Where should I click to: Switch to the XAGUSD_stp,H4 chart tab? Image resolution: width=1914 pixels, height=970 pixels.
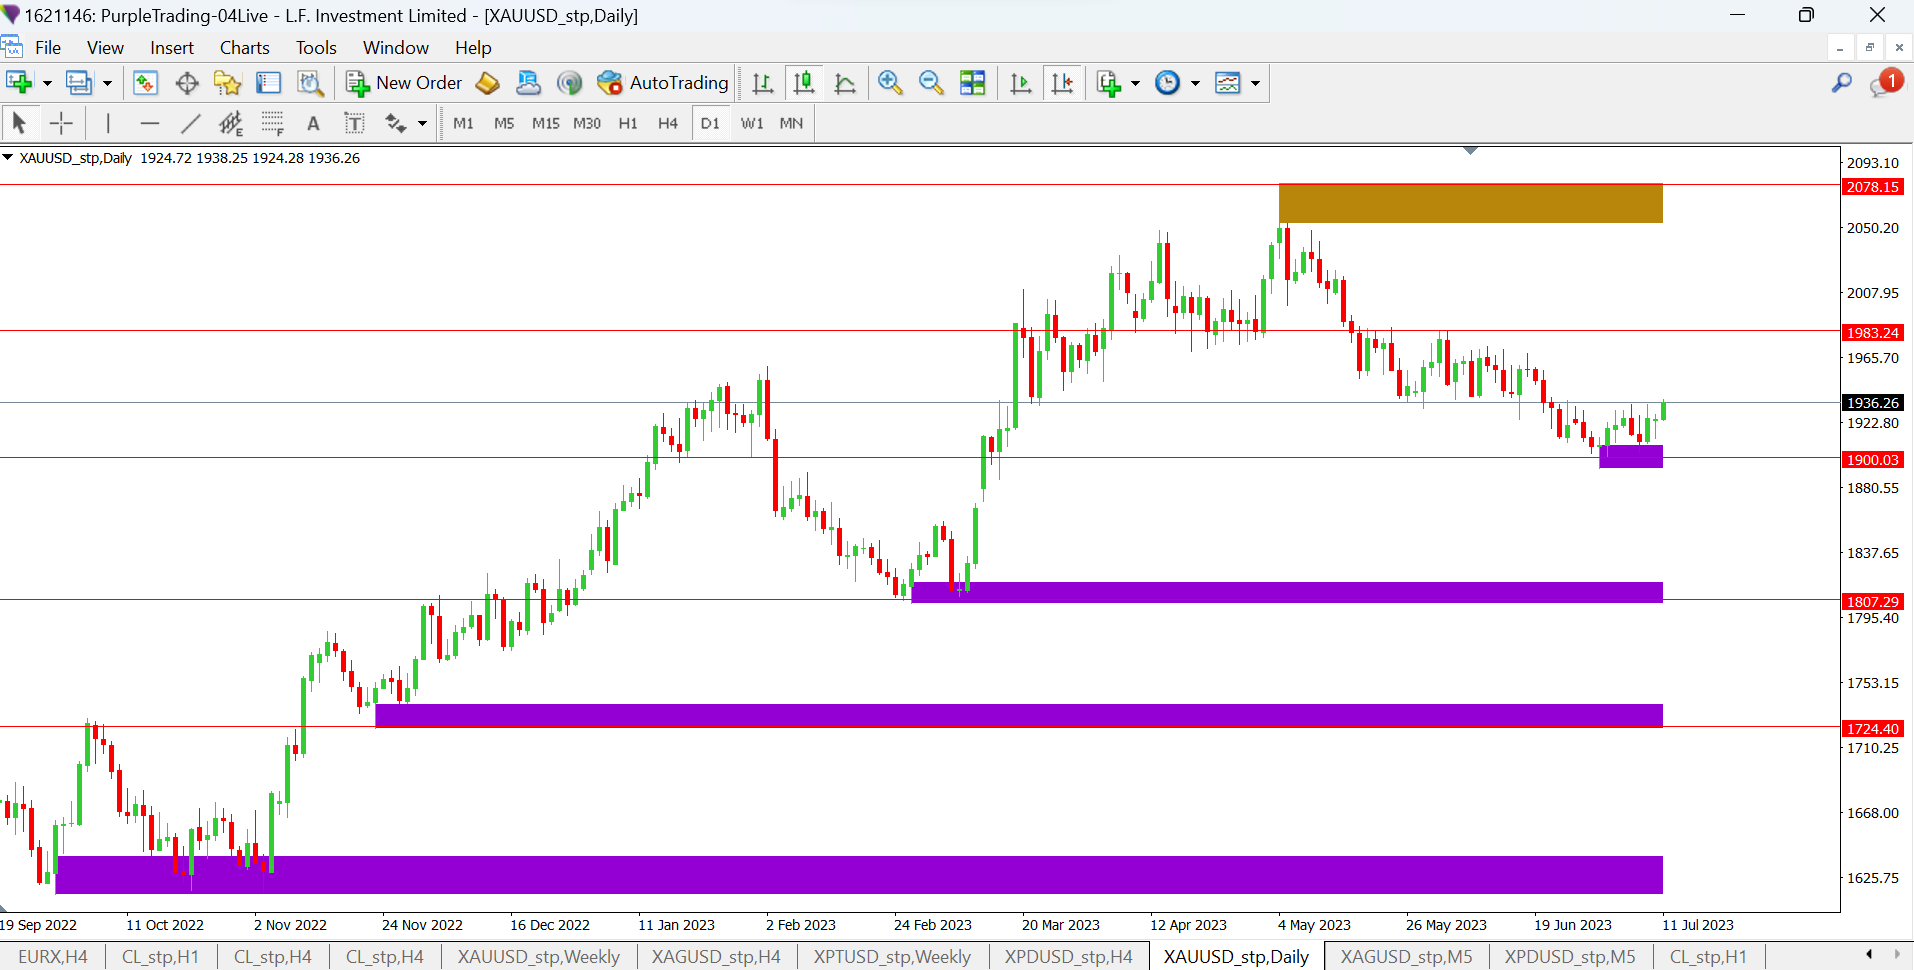[716, 957]
